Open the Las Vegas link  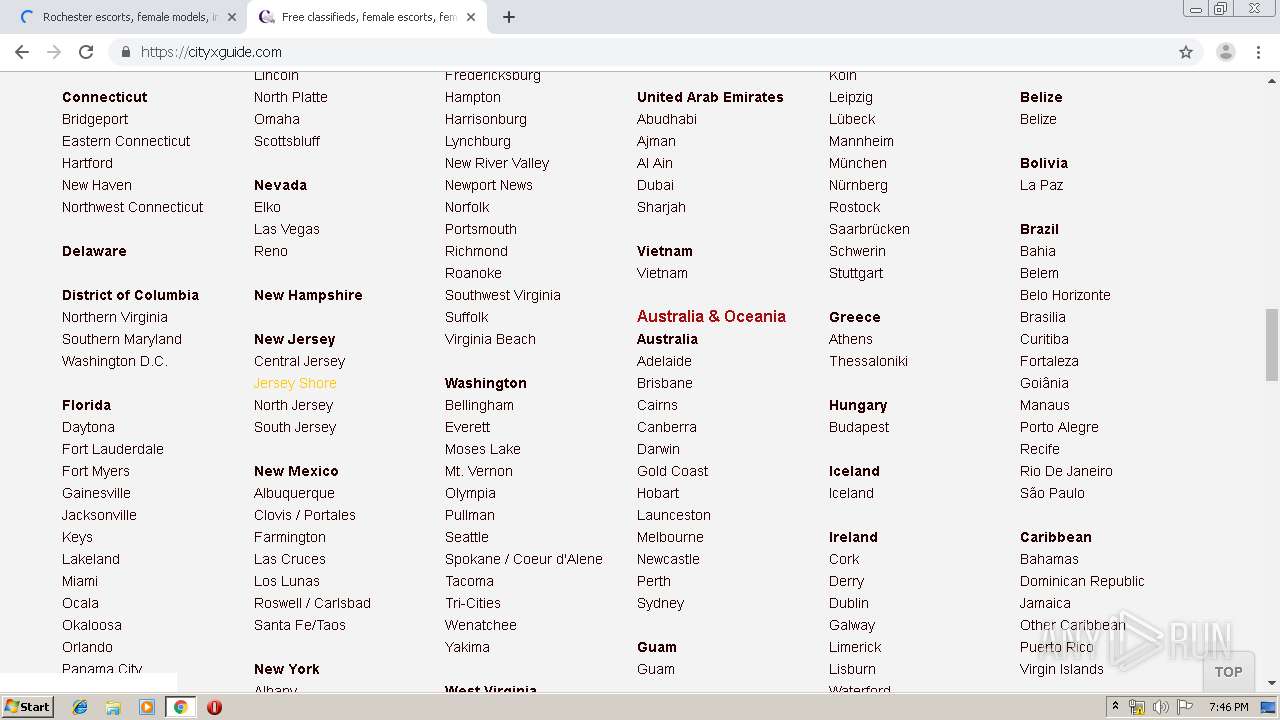[287, 229]
